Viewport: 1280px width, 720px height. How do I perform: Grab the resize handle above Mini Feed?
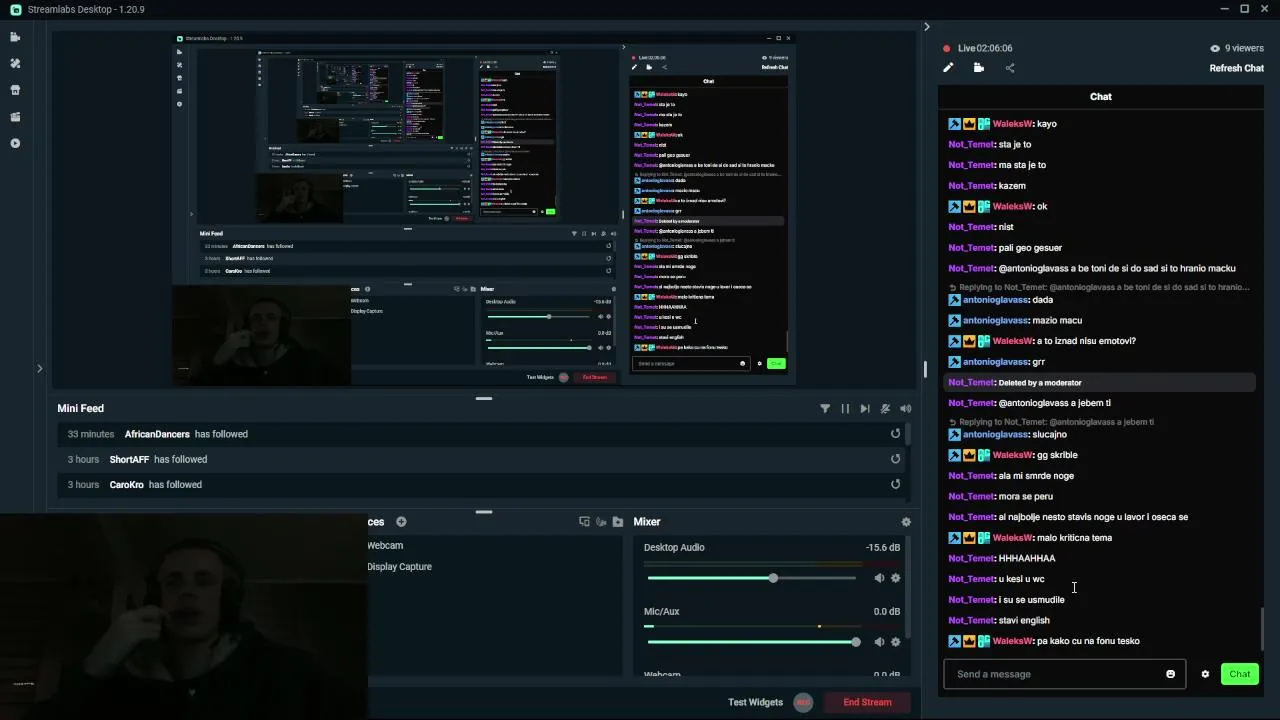pos(484,398)
